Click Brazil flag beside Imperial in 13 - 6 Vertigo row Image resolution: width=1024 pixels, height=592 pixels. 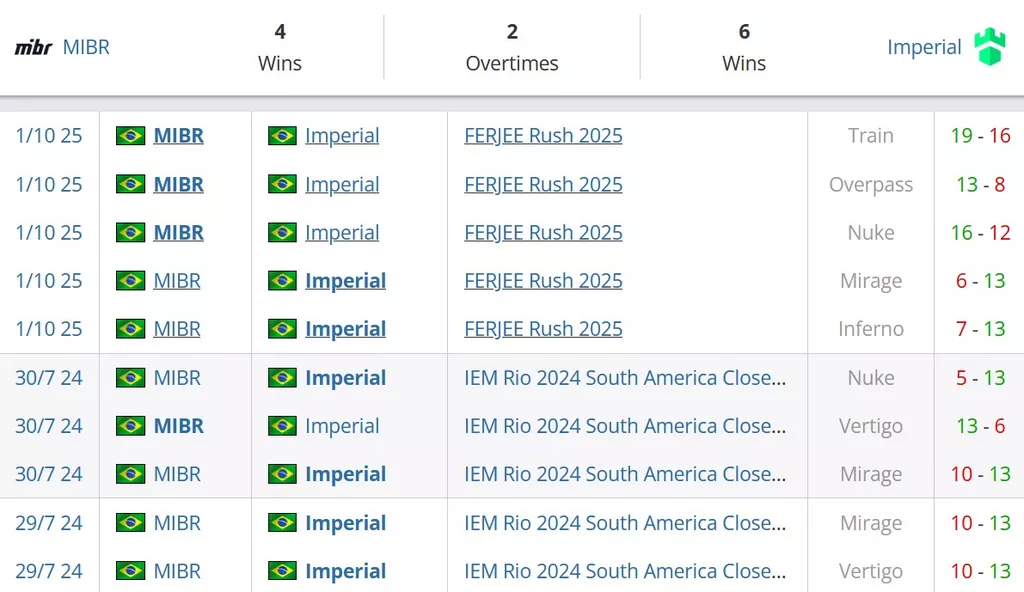point(282,426)
